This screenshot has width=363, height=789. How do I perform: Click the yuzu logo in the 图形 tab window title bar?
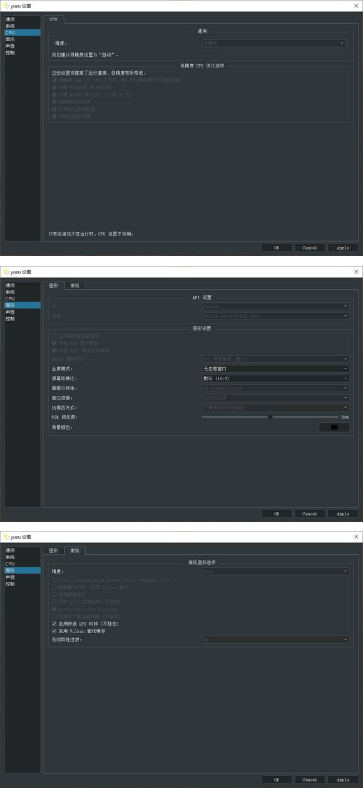[6, 272]
